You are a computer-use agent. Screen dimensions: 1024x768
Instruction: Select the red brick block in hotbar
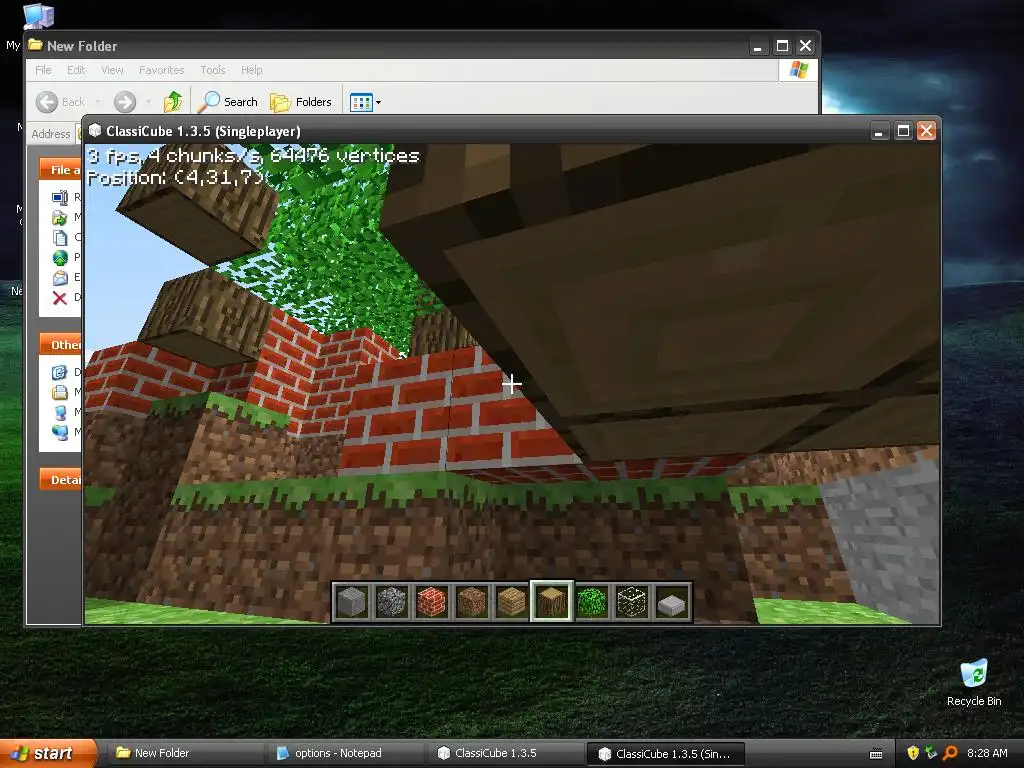pyautogui.click(x=432, y=601)
